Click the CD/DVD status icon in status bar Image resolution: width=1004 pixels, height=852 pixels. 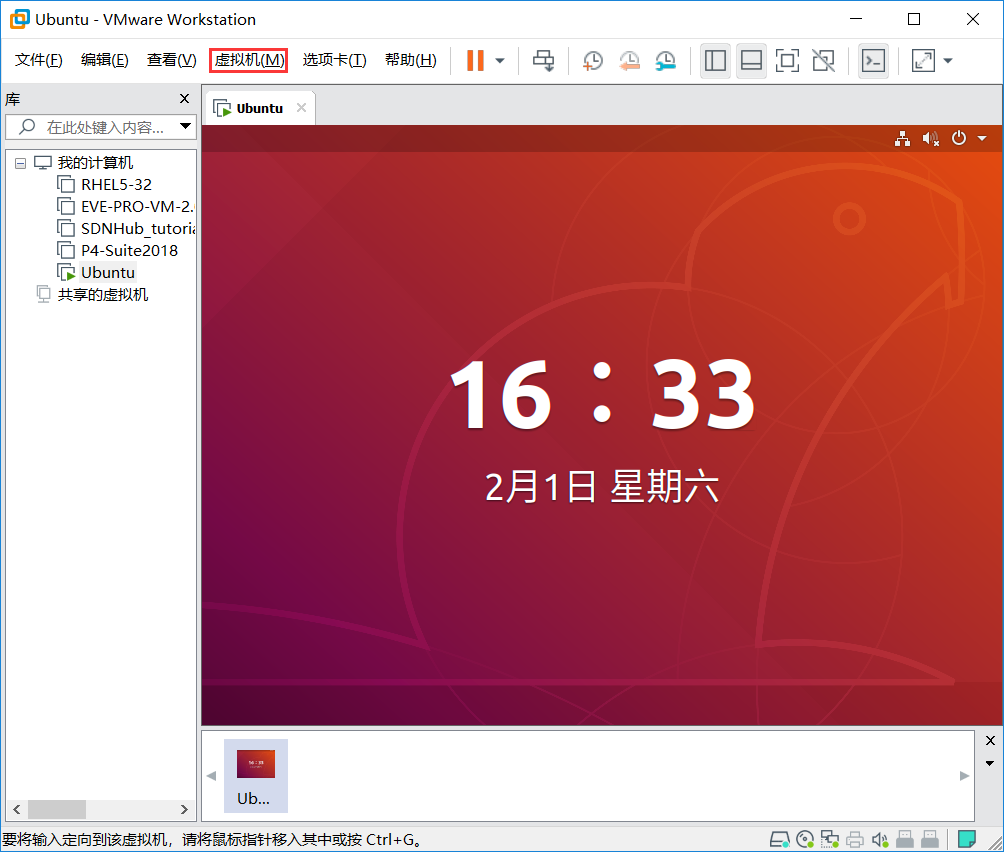click(x=805, y=839)
